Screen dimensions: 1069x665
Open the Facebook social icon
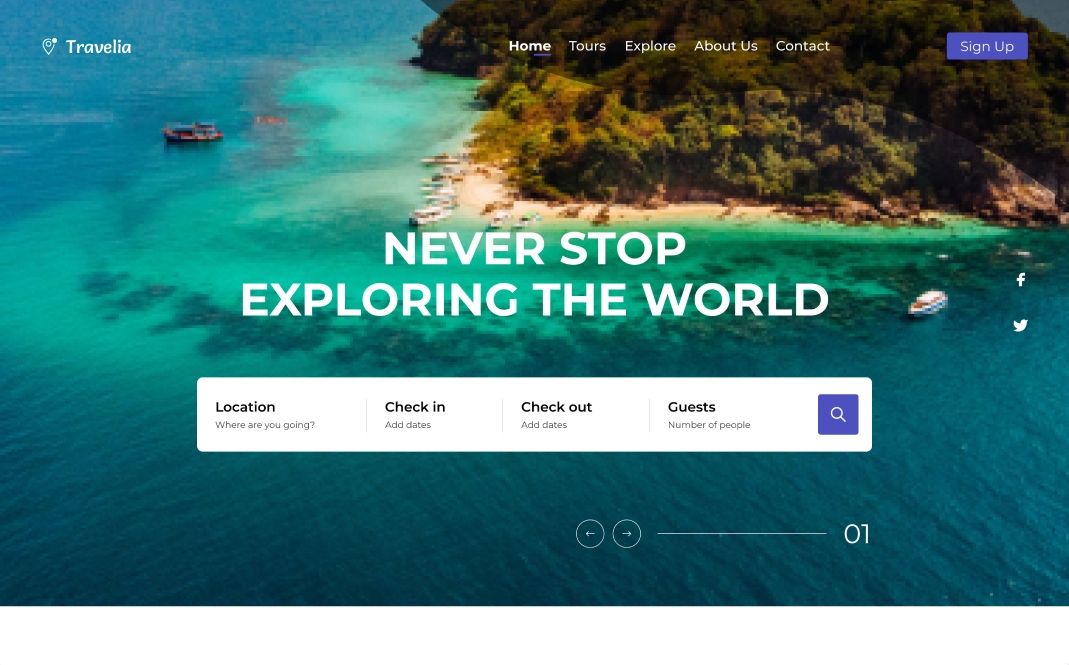click(1020, 280)
